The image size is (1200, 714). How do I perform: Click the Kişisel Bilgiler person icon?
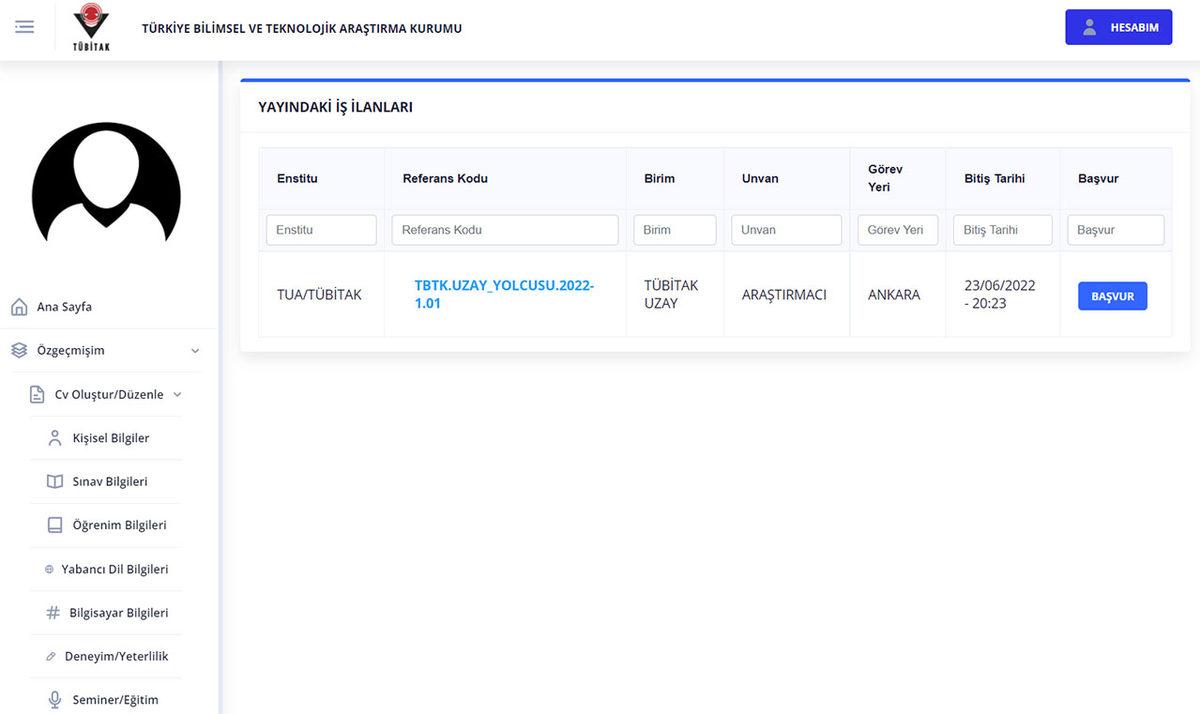pyautogui.click(x=55, y=438)
